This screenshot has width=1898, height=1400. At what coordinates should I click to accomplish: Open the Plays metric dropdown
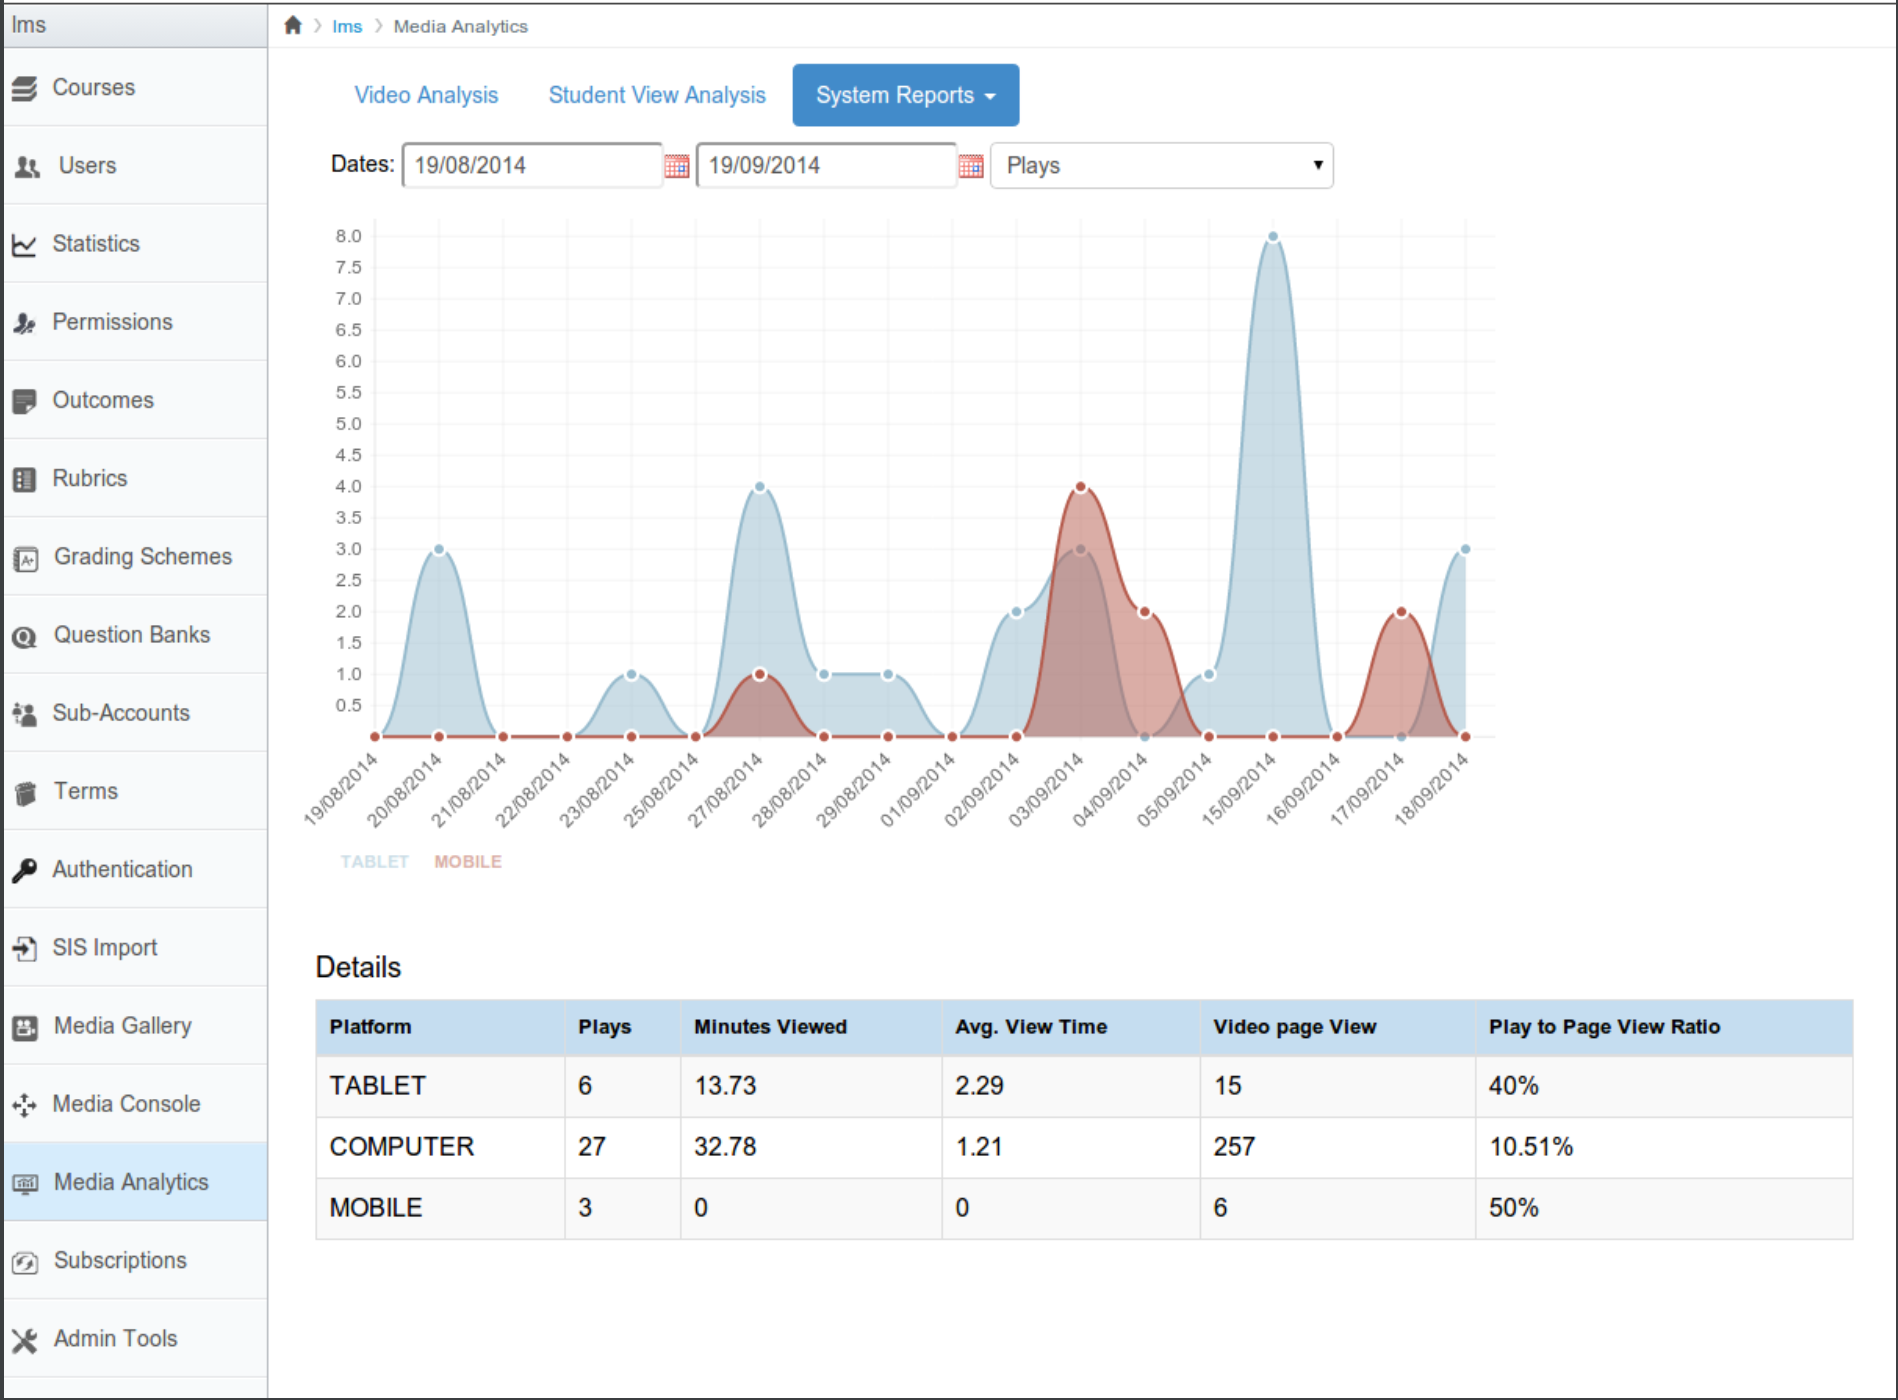tap(1161, 166)
